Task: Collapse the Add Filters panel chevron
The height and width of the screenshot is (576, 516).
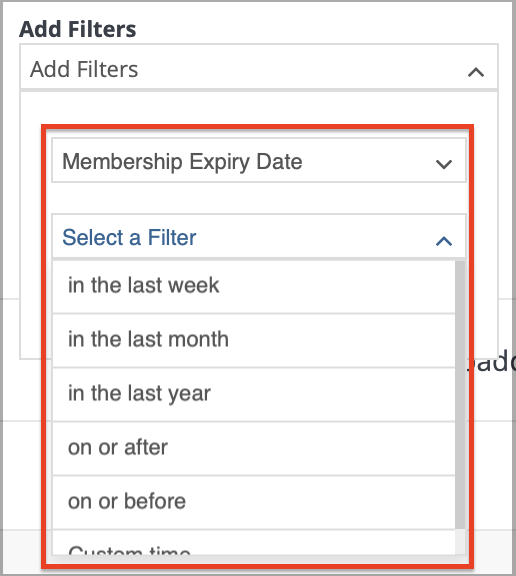Action: tap(476, 72)
